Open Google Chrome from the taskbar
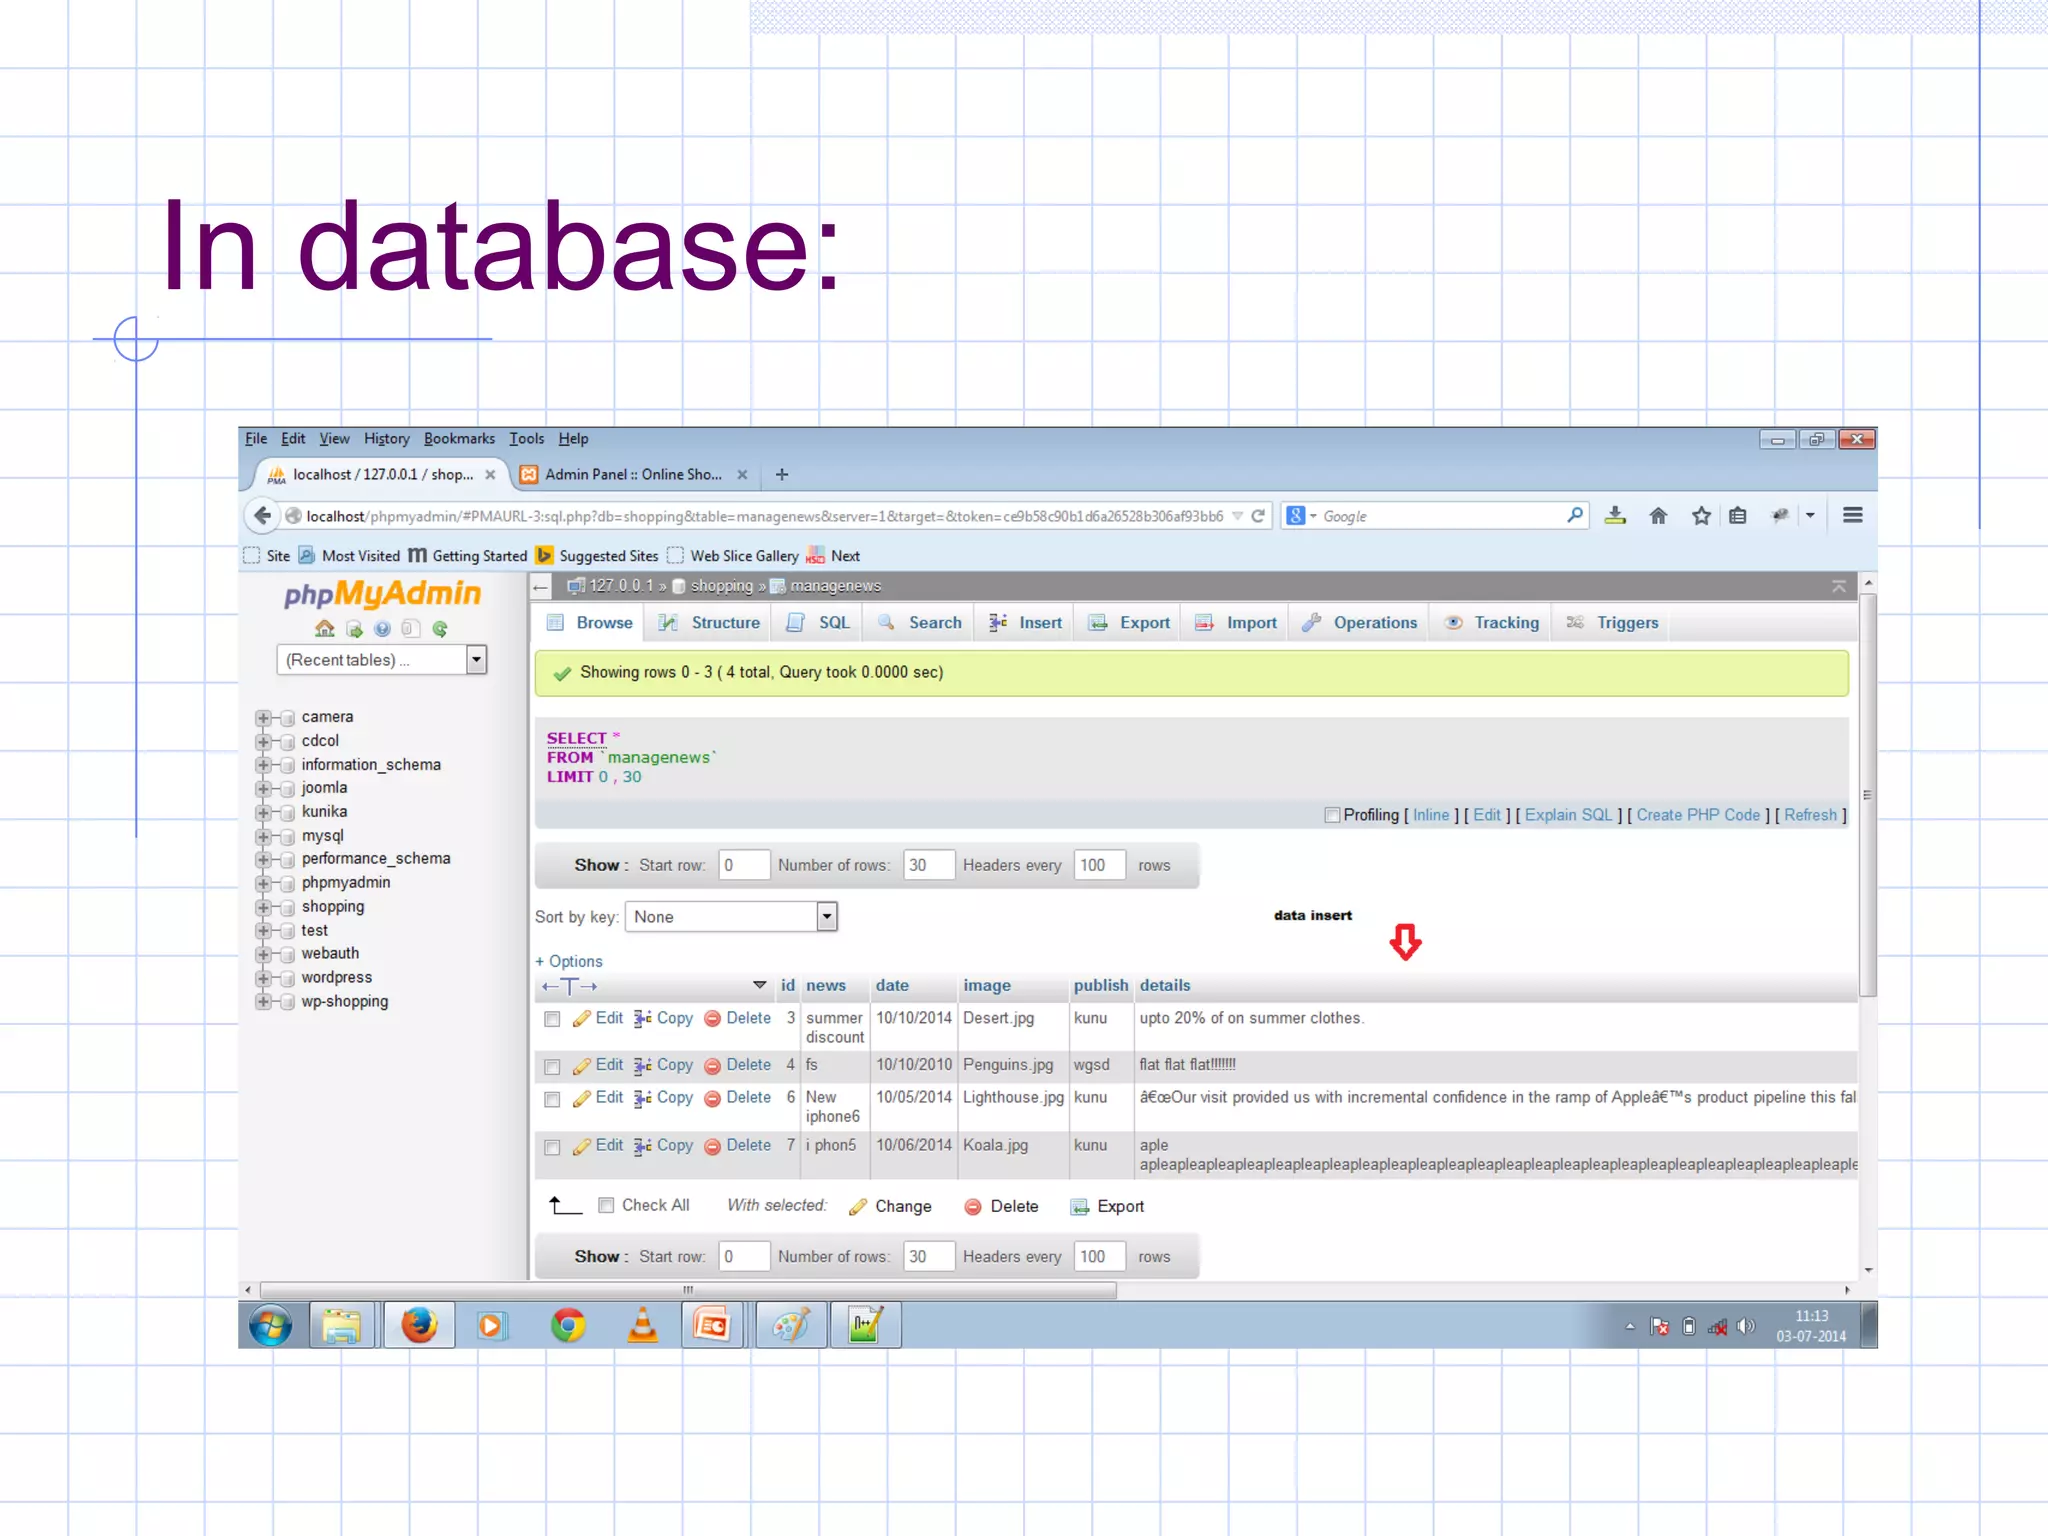This screenshot has width=2048, height=1536. click(x=568, y=1326)
